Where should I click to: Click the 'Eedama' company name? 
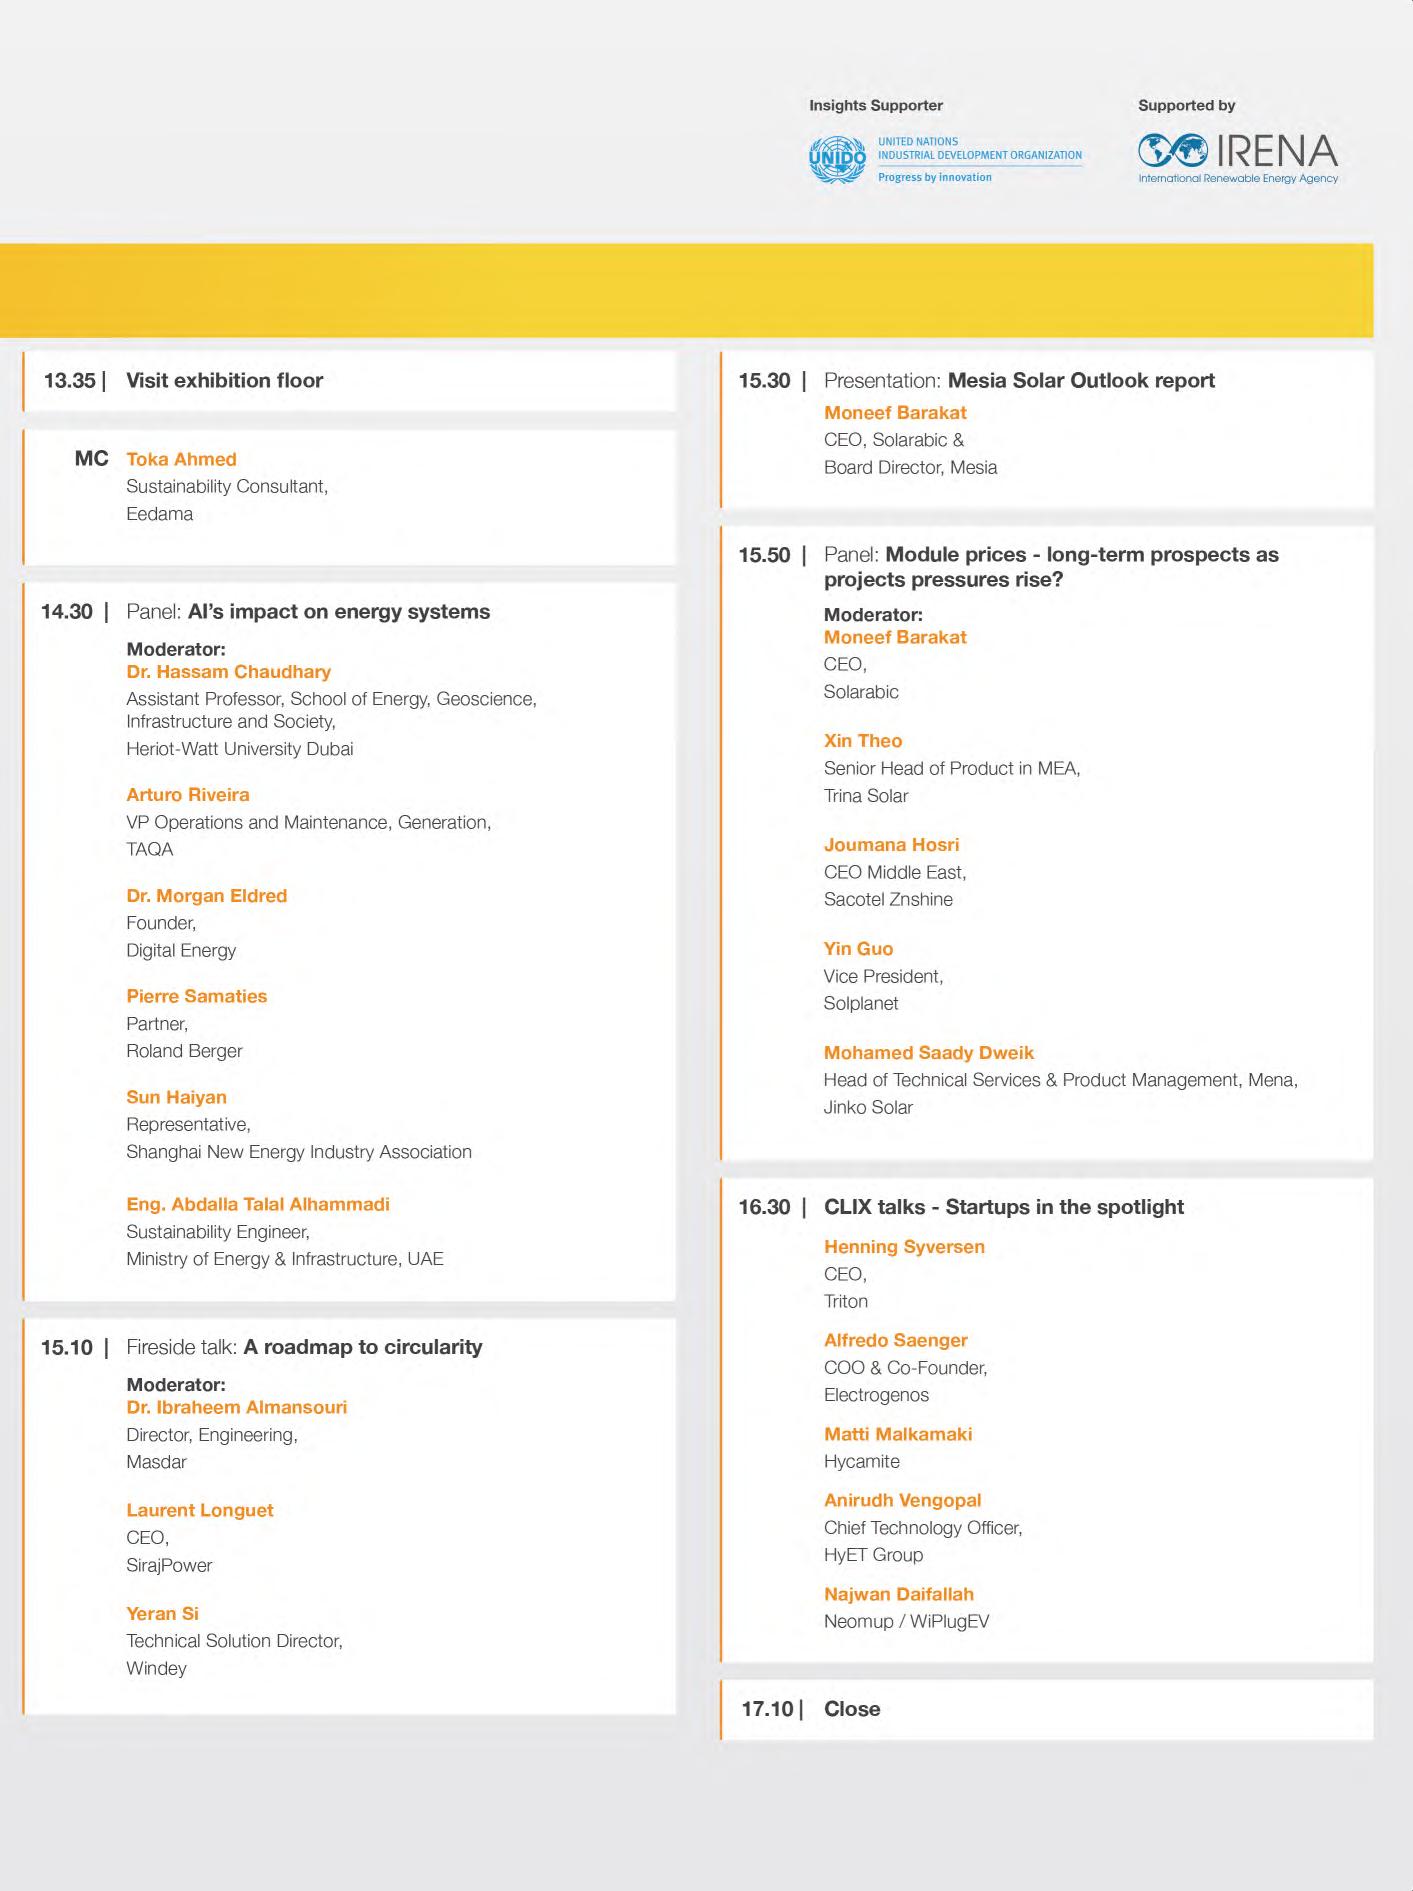159,514
